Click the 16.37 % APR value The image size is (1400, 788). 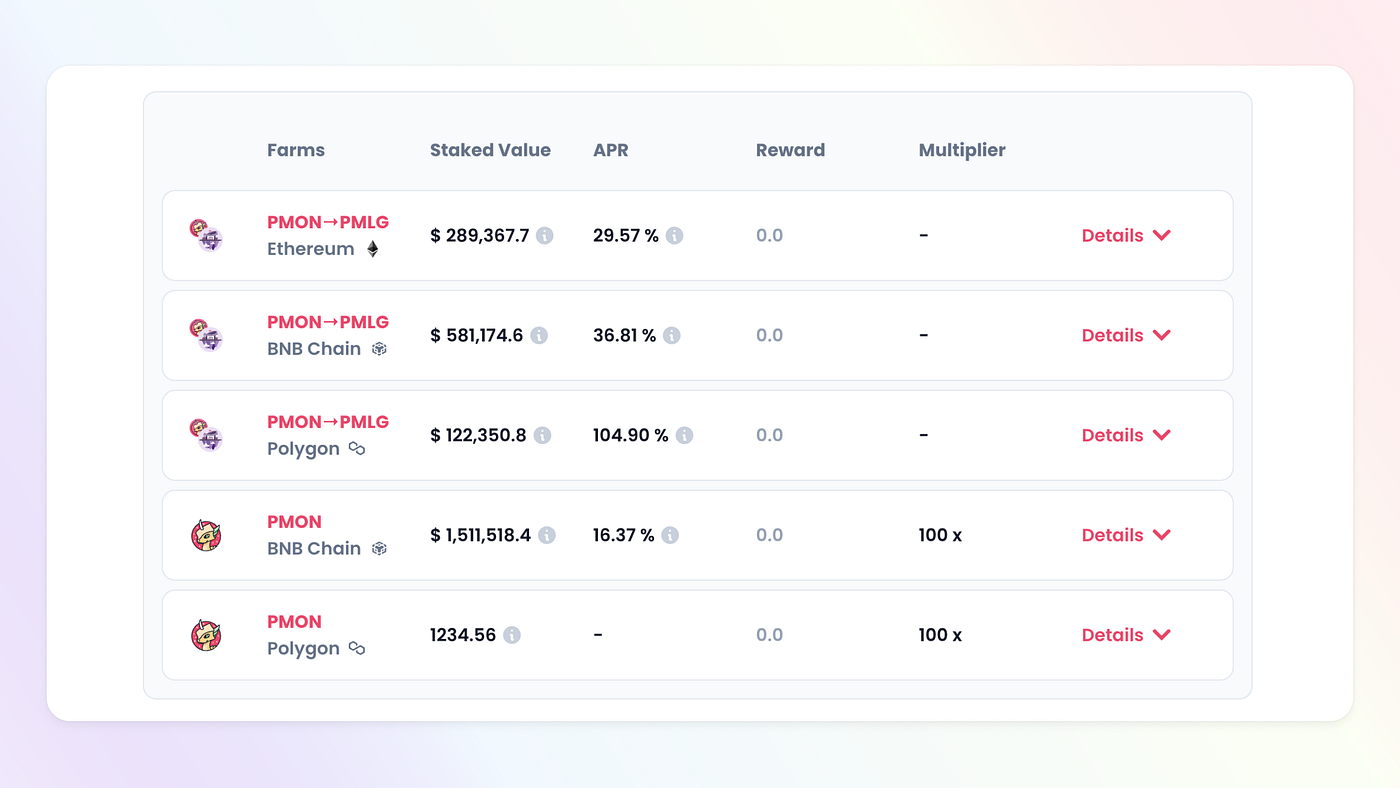[624, 536]
